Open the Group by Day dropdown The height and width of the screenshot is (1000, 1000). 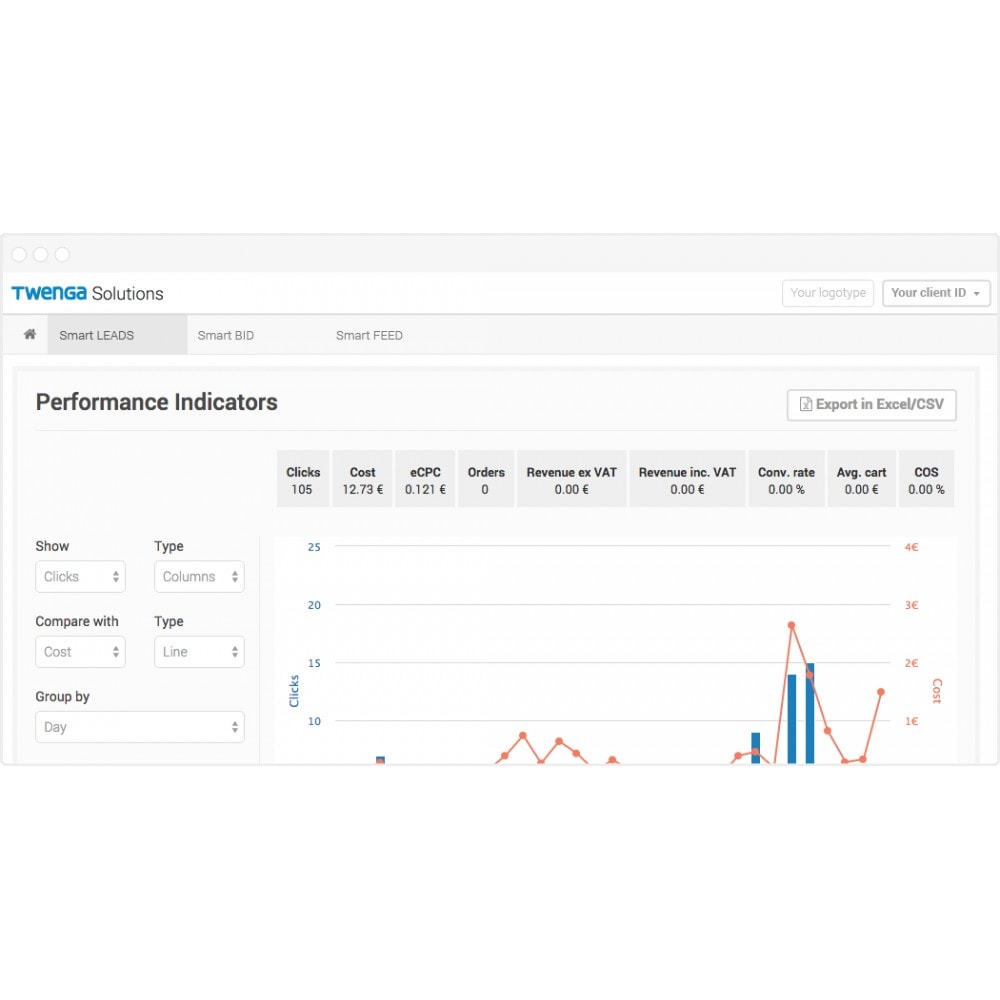click(x=140, y=727)
